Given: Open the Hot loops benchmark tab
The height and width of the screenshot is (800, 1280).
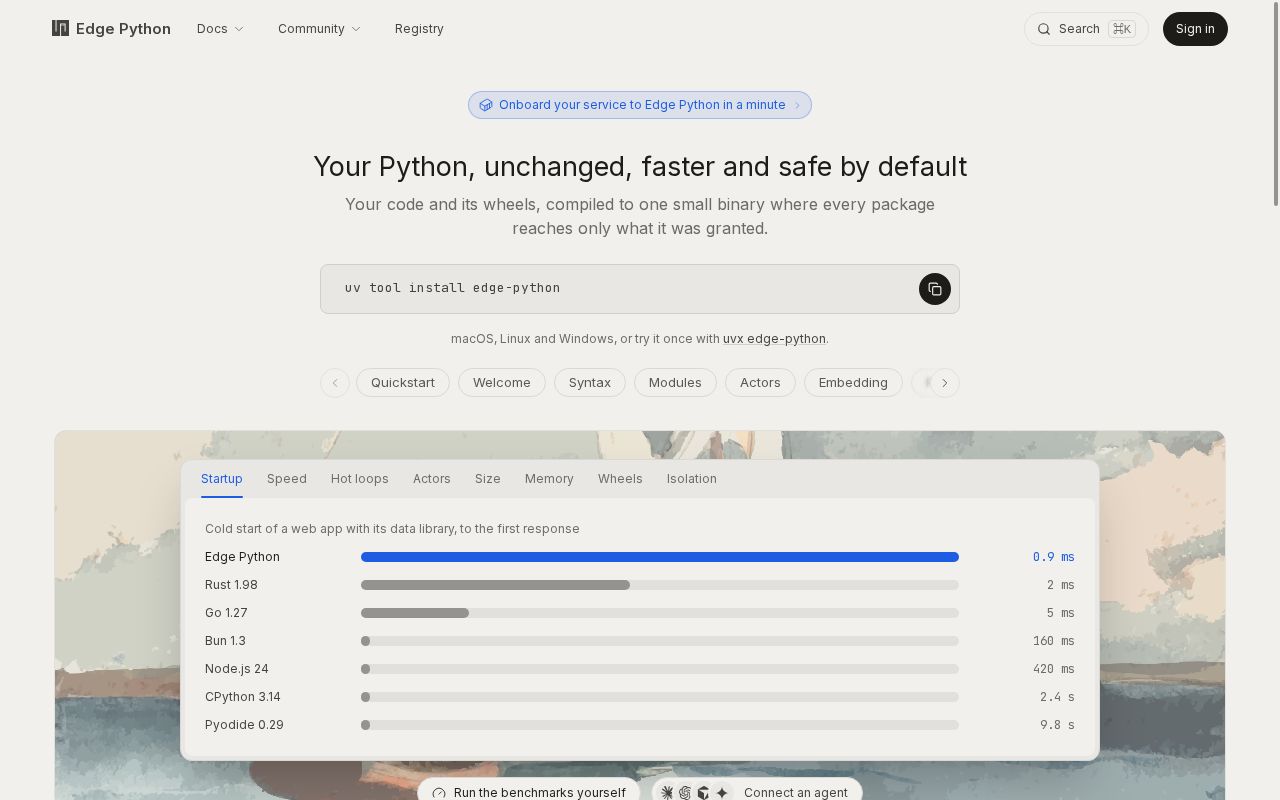Looking at the screenshot, I should pyautogui.click(x=360, y=479).
